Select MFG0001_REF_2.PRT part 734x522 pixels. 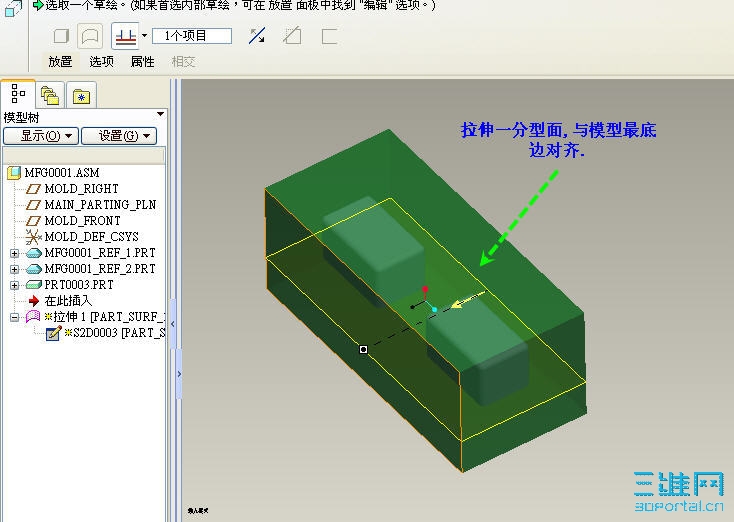tap(100, 269)
